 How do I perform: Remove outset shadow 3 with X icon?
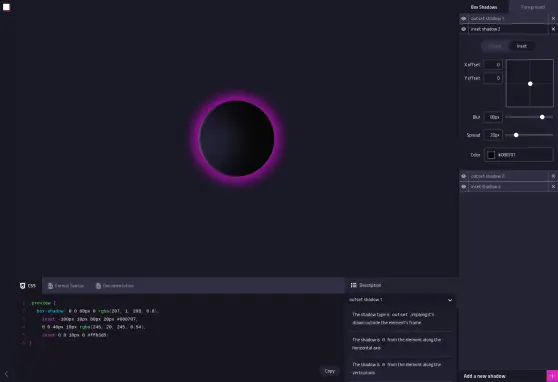coord(553,176)
